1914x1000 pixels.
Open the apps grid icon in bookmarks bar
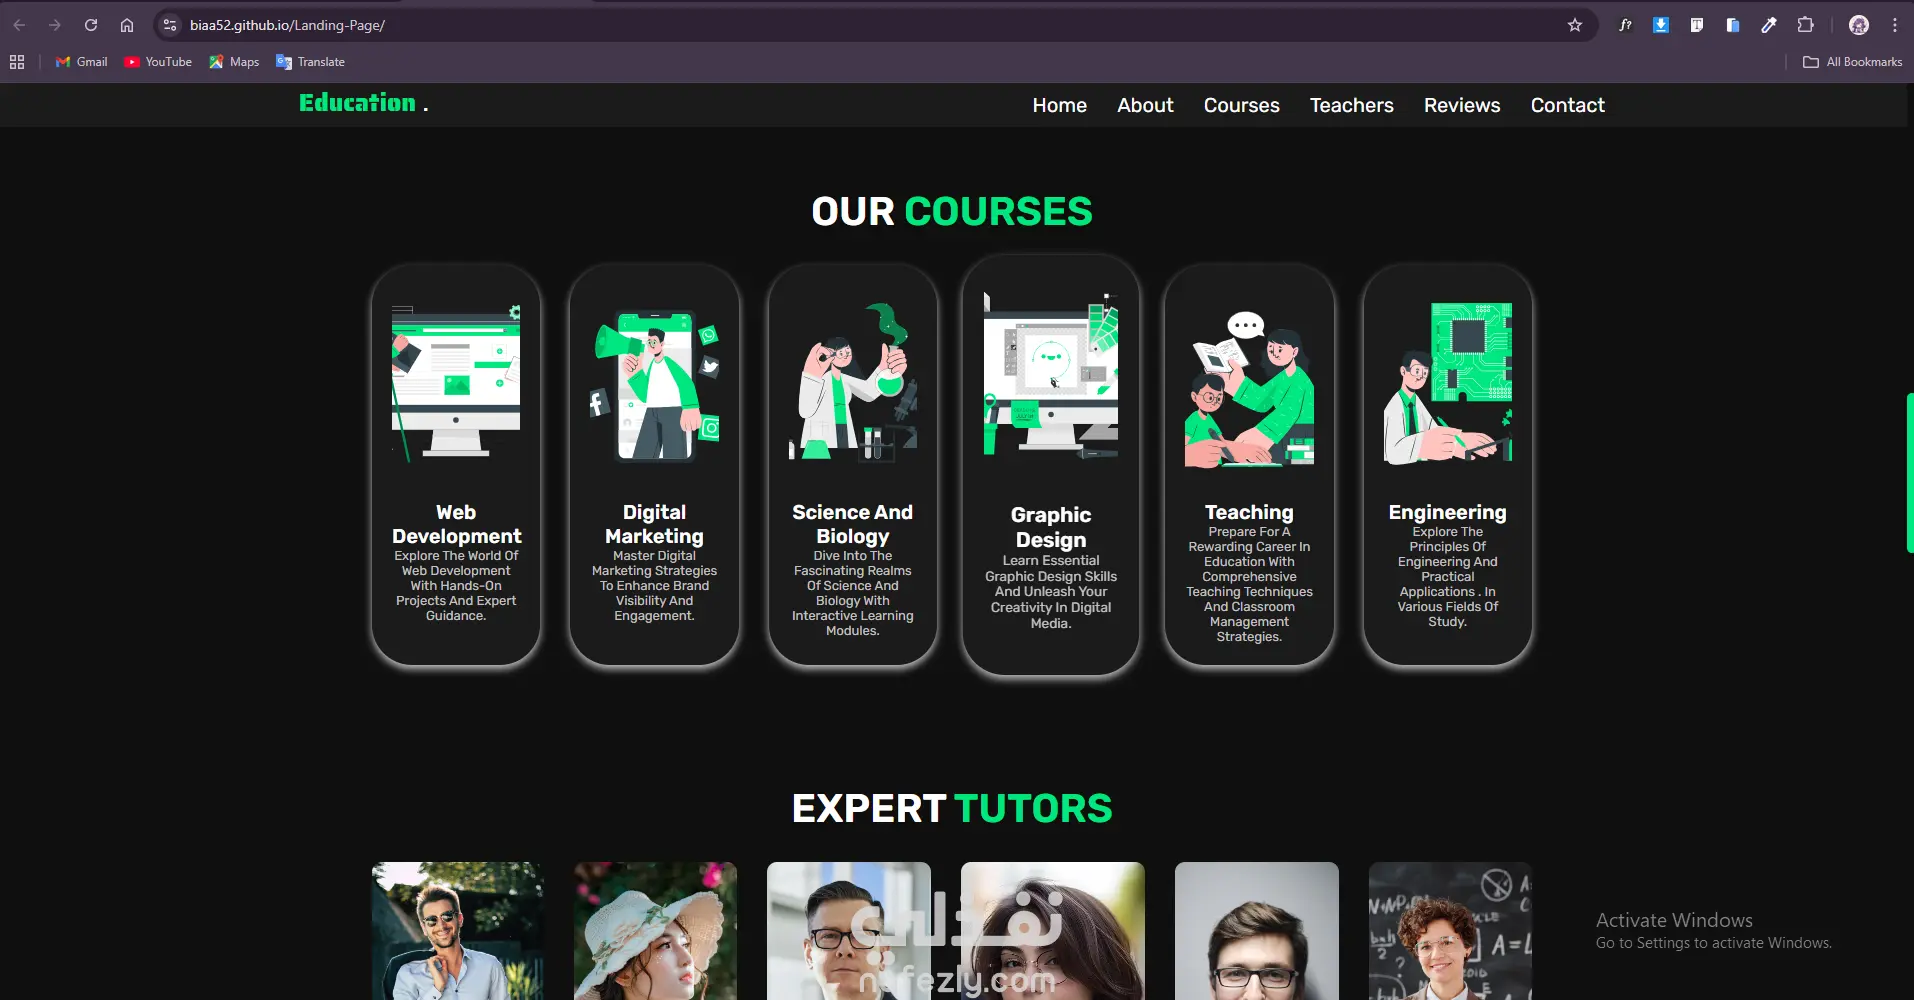pos(17,62)
